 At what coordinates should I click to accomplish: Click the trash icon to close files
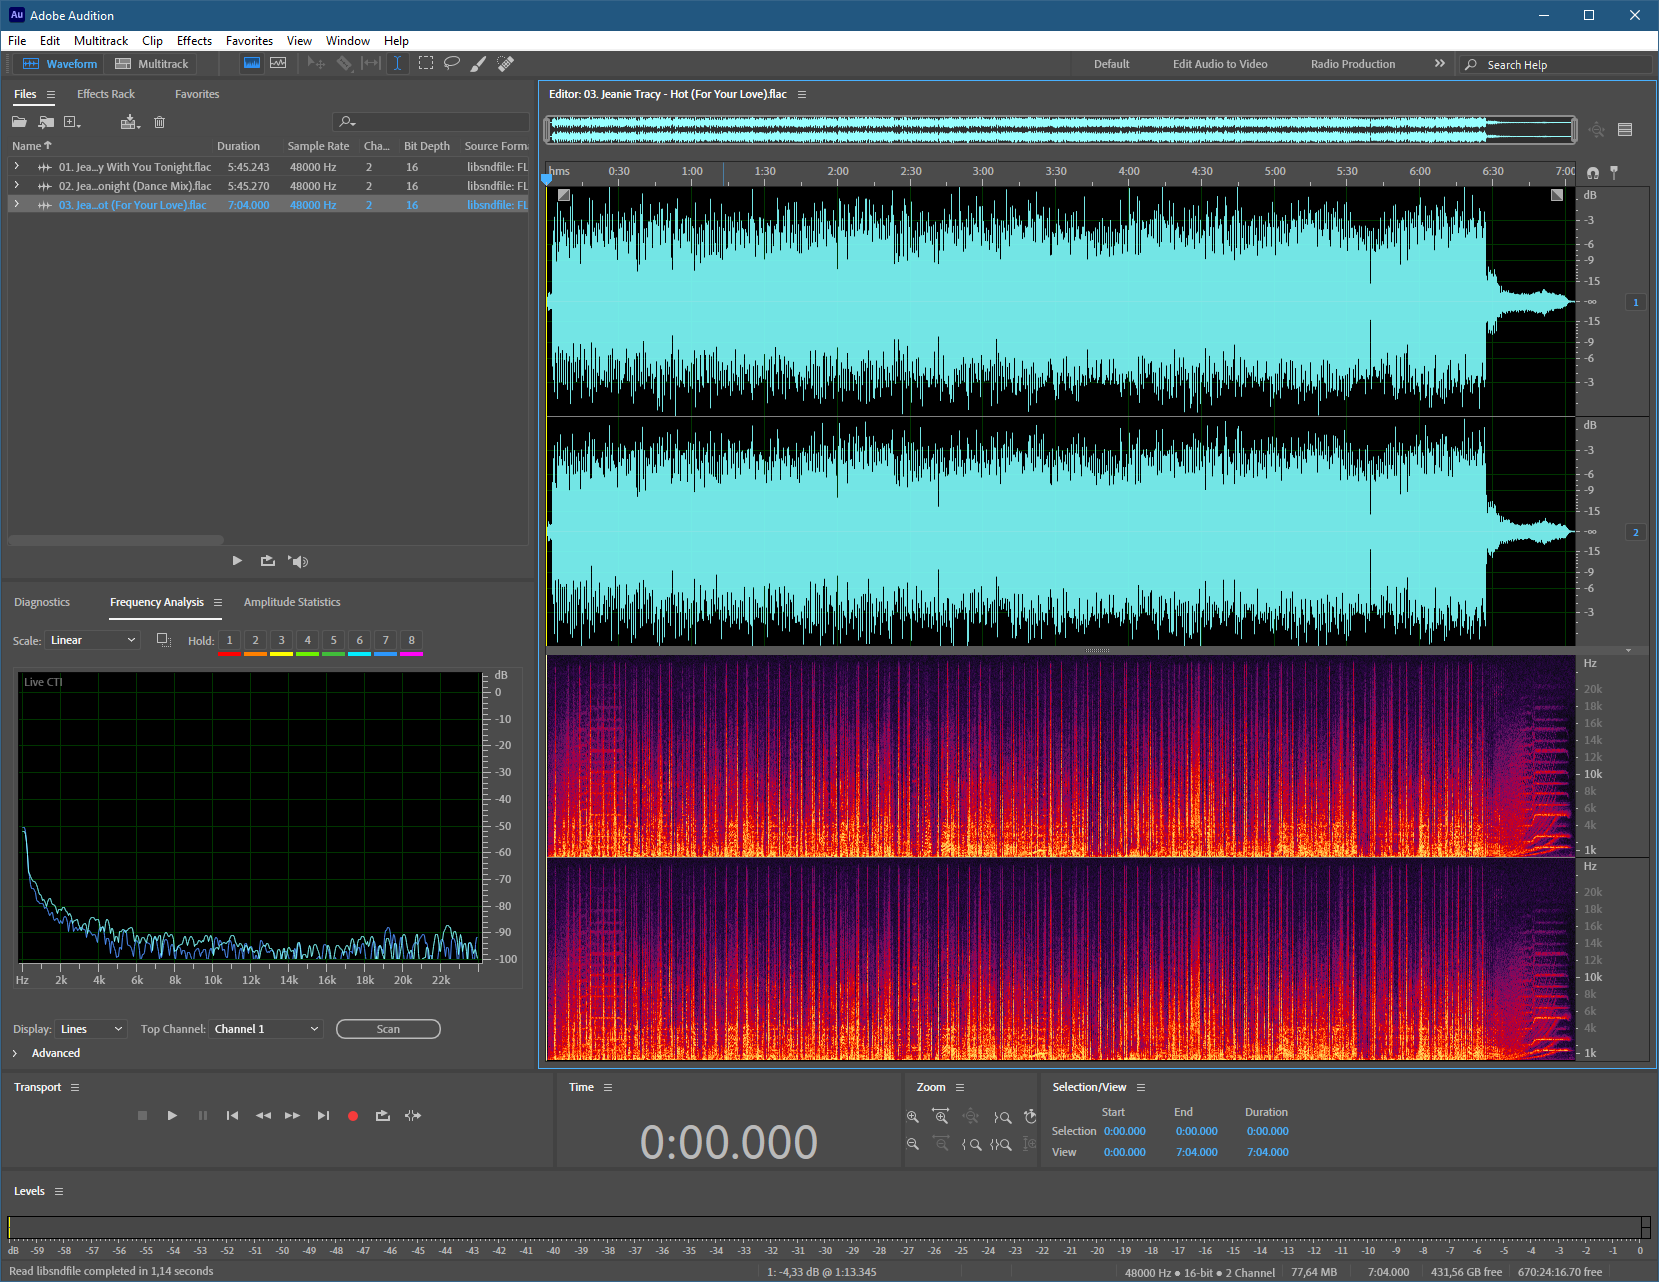tap(159, 122)
